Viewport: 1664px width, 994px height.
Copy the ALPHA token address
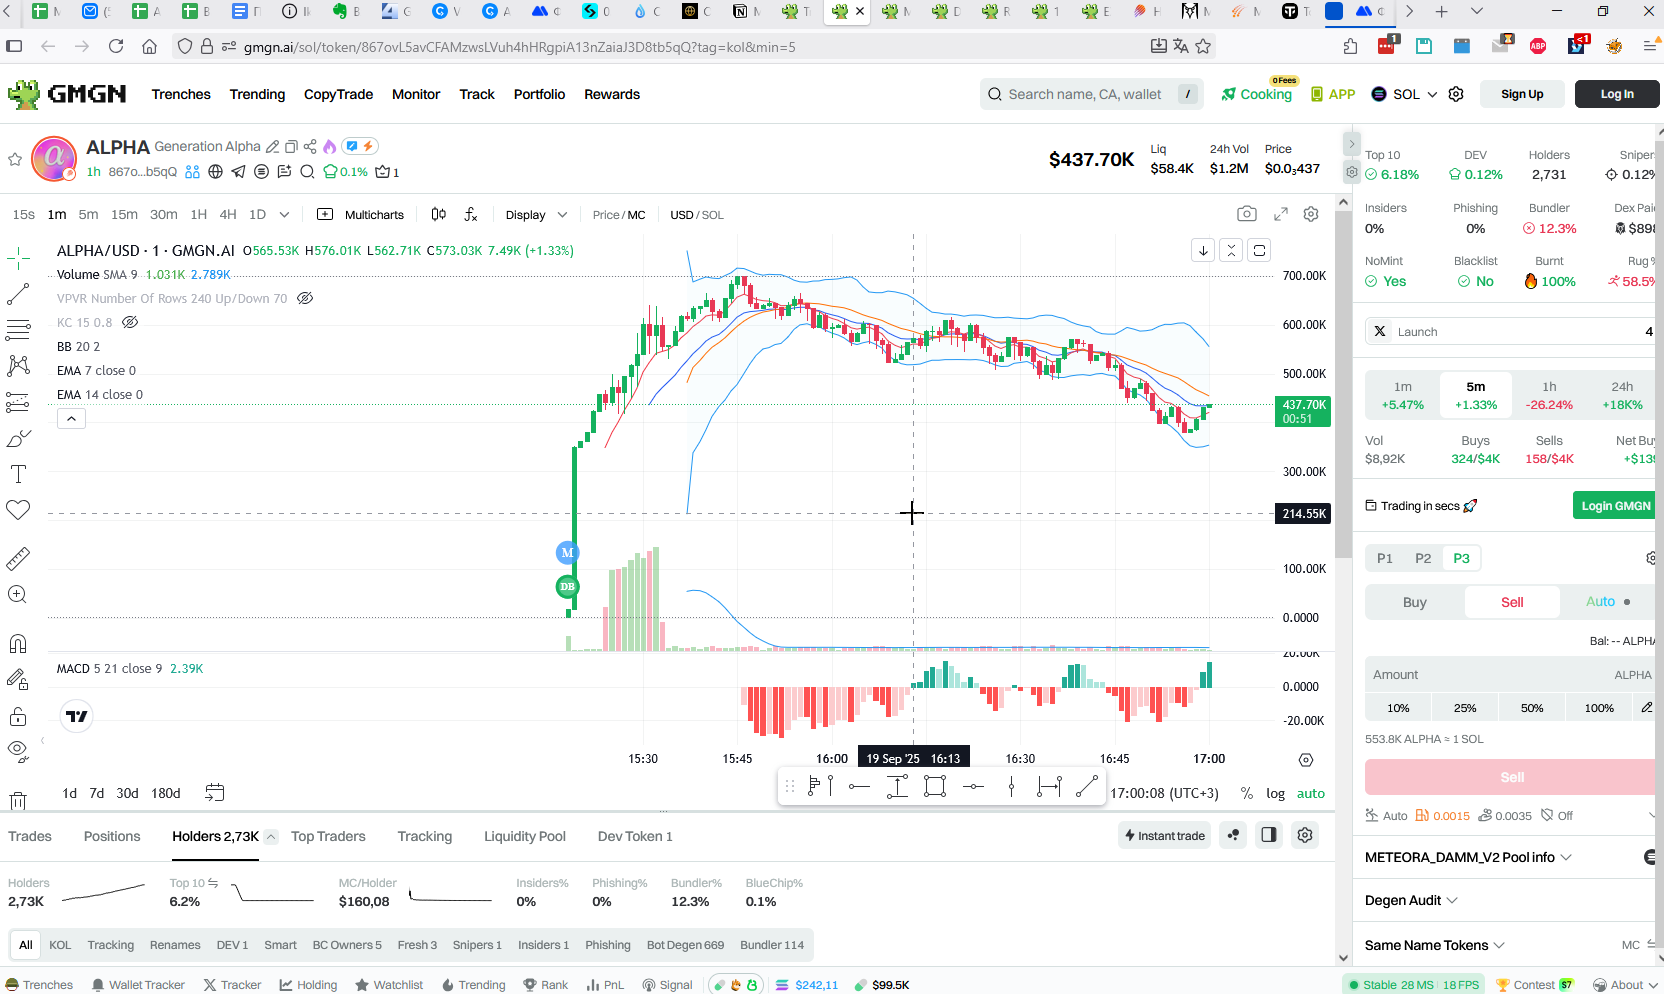tap(292, 146)
